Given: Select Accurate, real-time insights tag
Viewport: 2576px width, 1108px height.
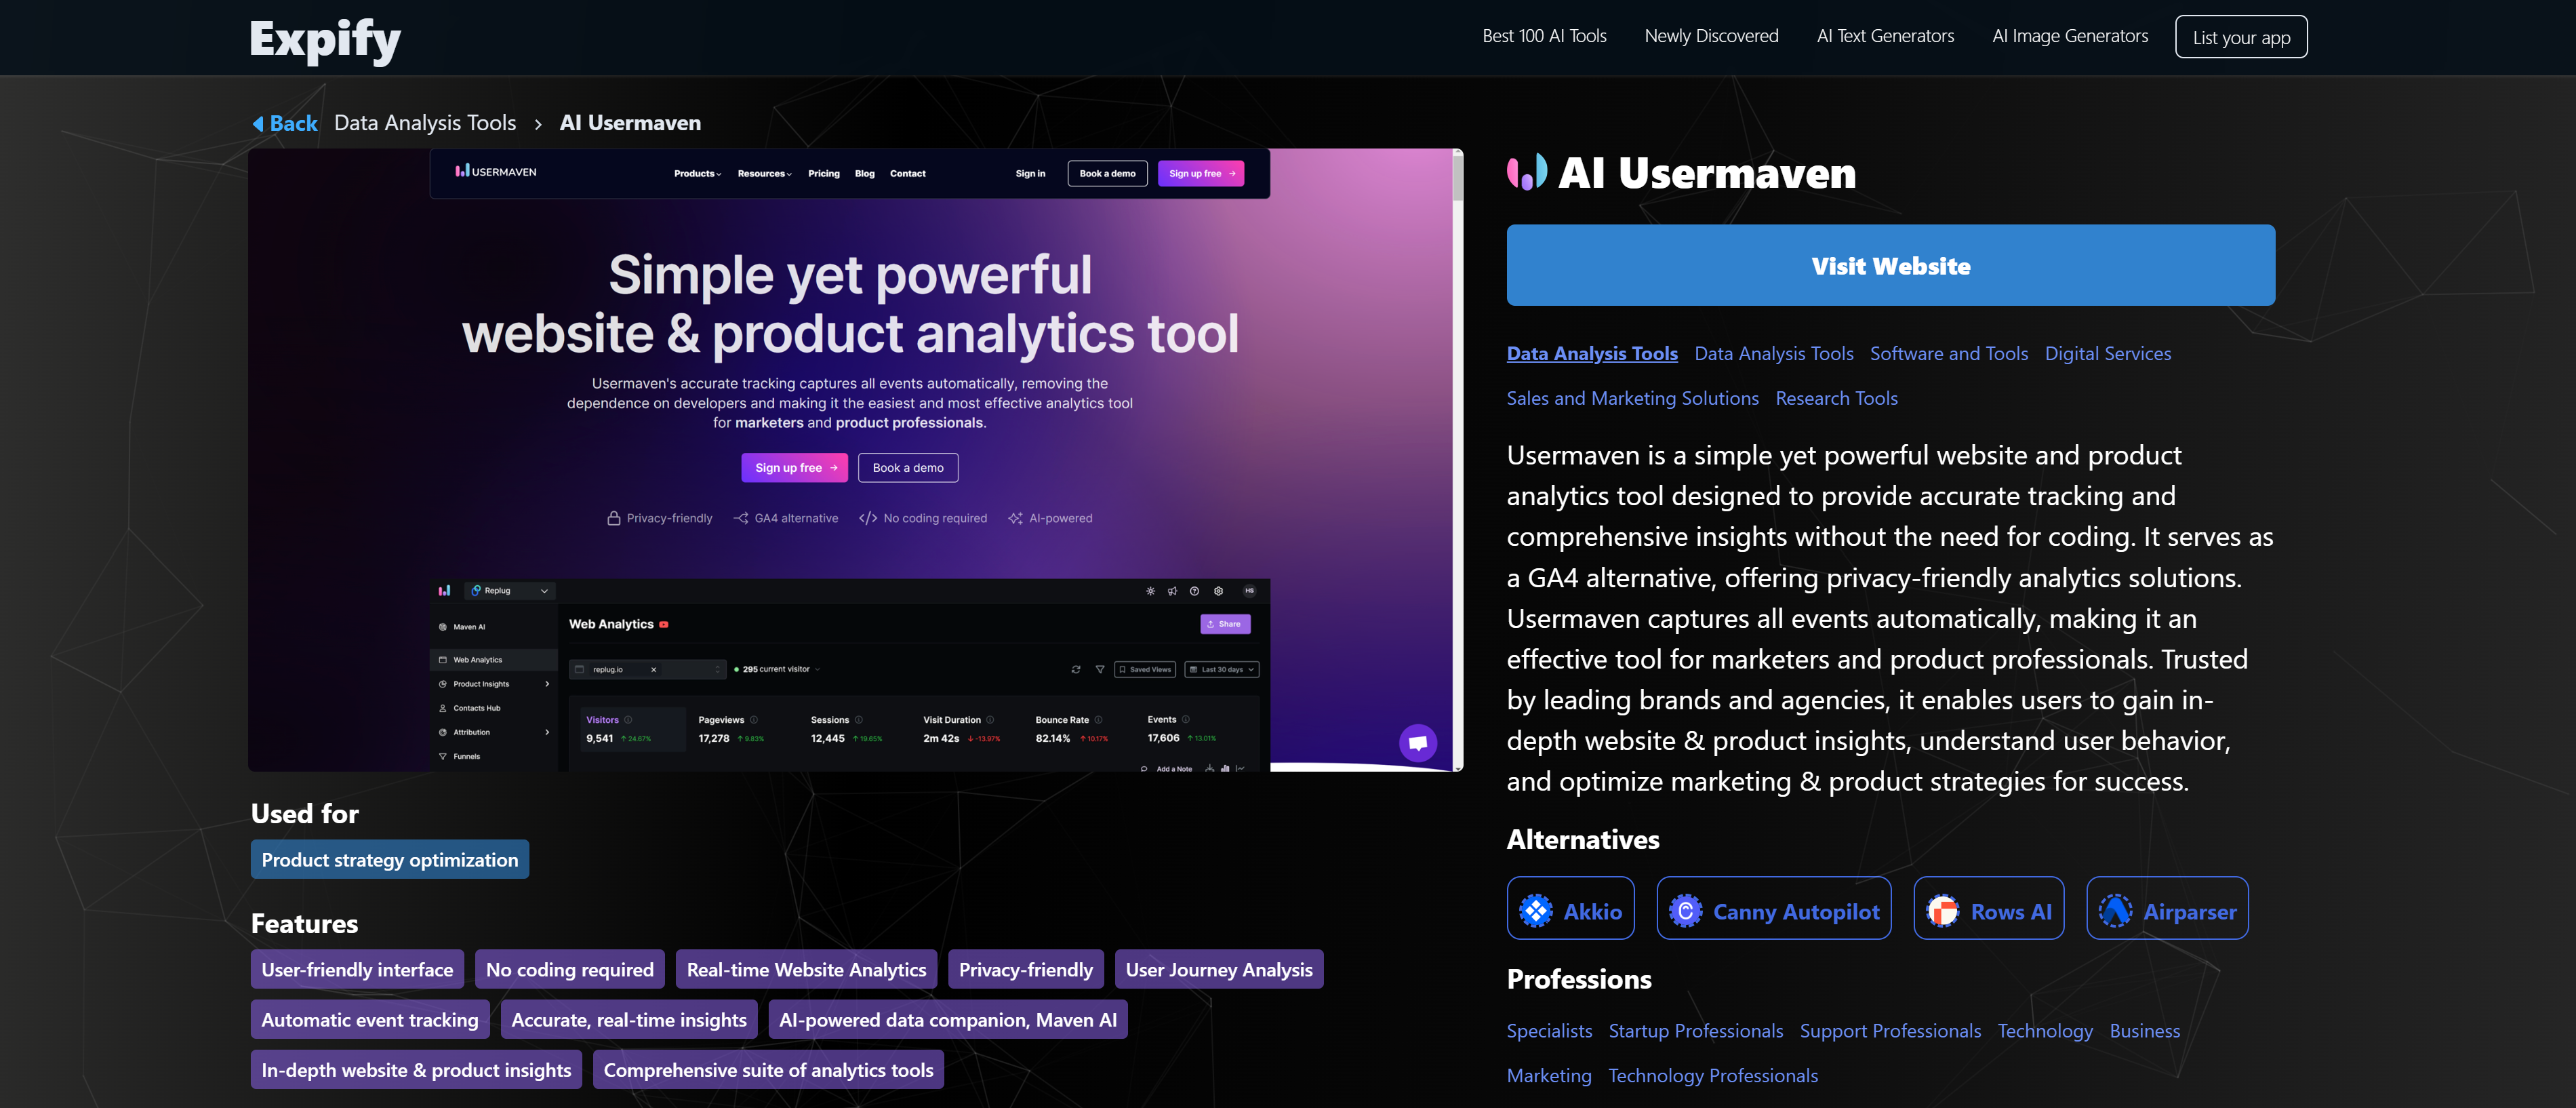Looking at the screenshot, I should (x=629, y=1019).
